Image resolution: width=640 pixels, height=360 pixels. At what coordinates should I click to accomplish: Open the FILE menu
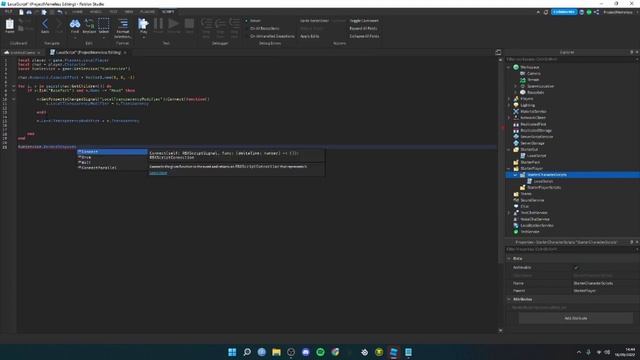click(8, 12)
